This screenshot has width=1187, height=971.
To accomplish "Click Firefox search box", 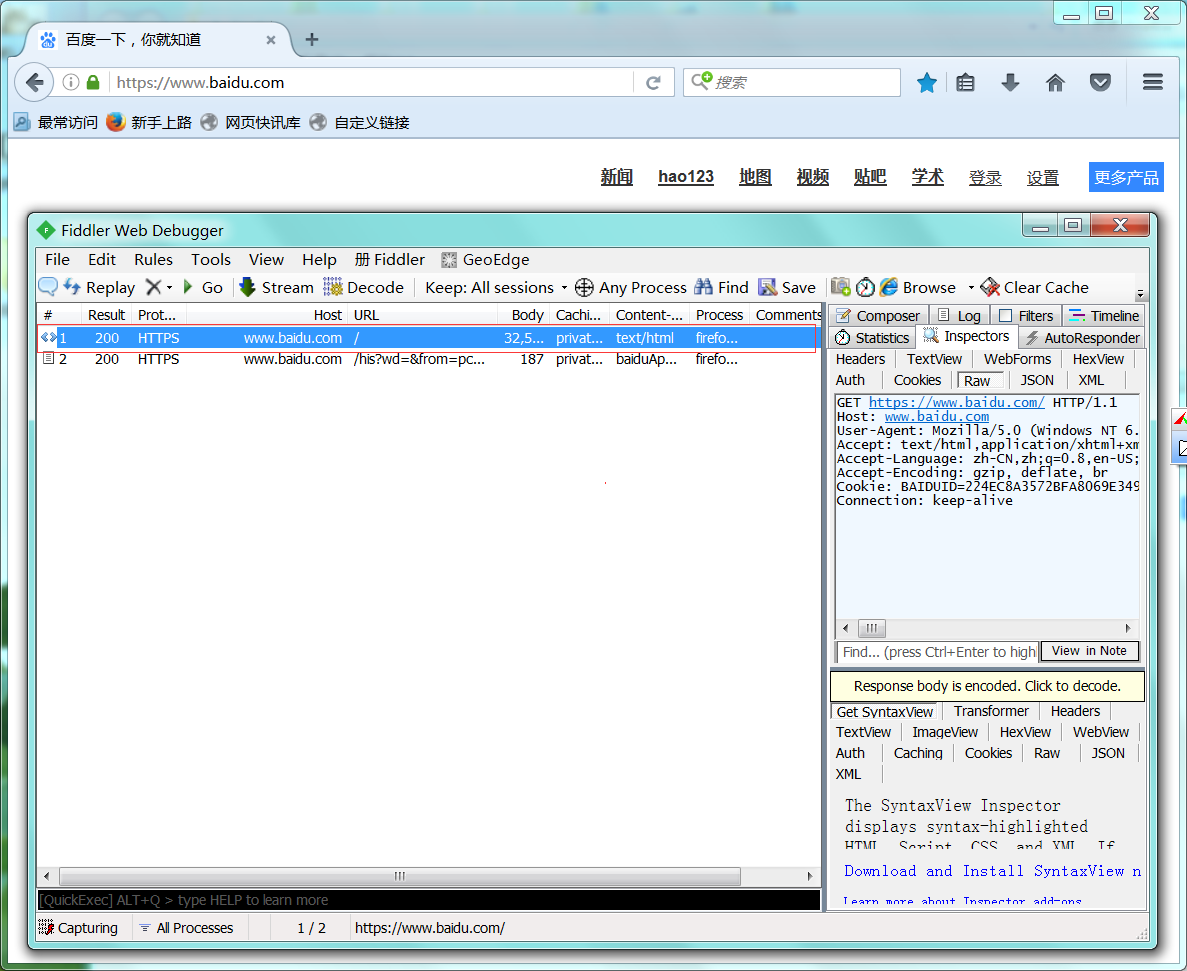I will click(792, 82).
